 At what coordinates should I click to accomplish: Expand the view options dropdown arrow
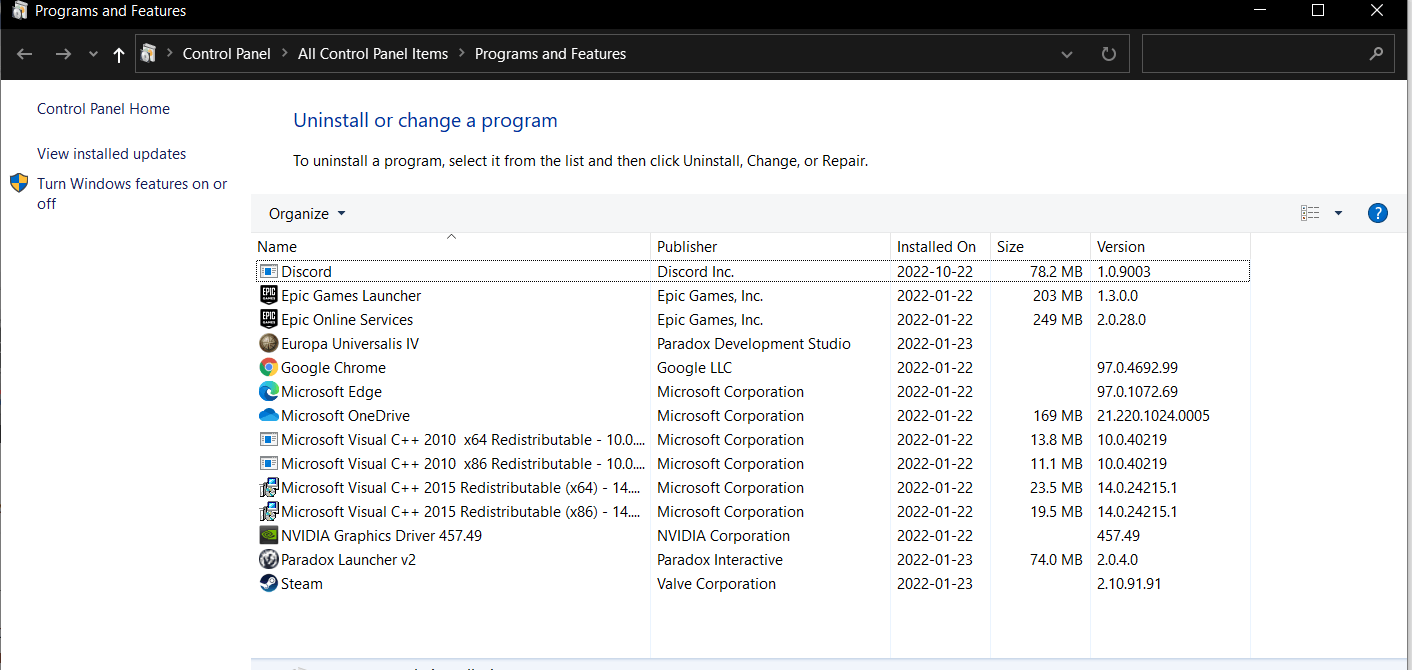(x=1338, y=213)
